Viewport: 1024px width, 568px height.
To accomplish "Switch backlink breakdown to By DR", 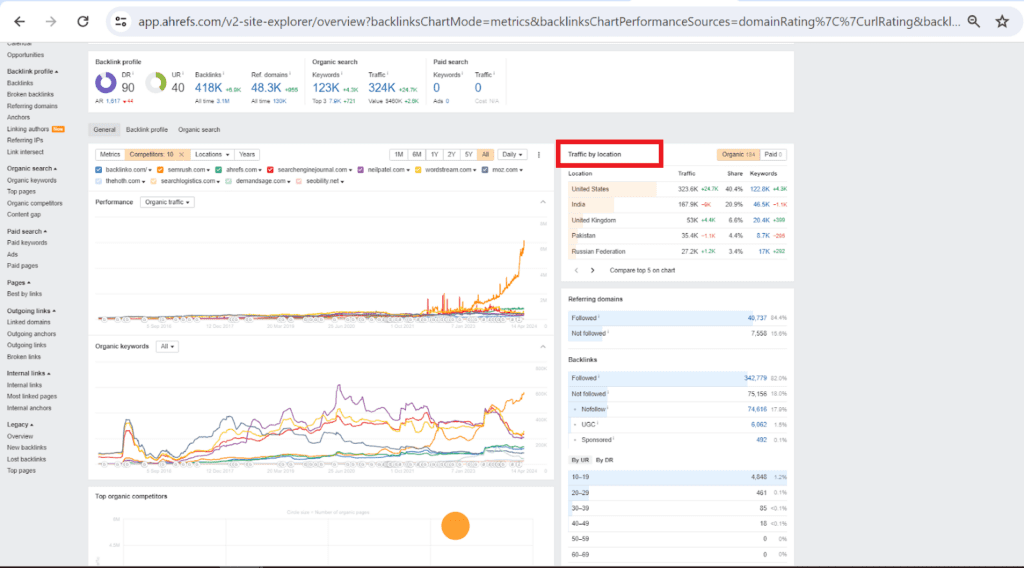I will click(x=604, y=460).
